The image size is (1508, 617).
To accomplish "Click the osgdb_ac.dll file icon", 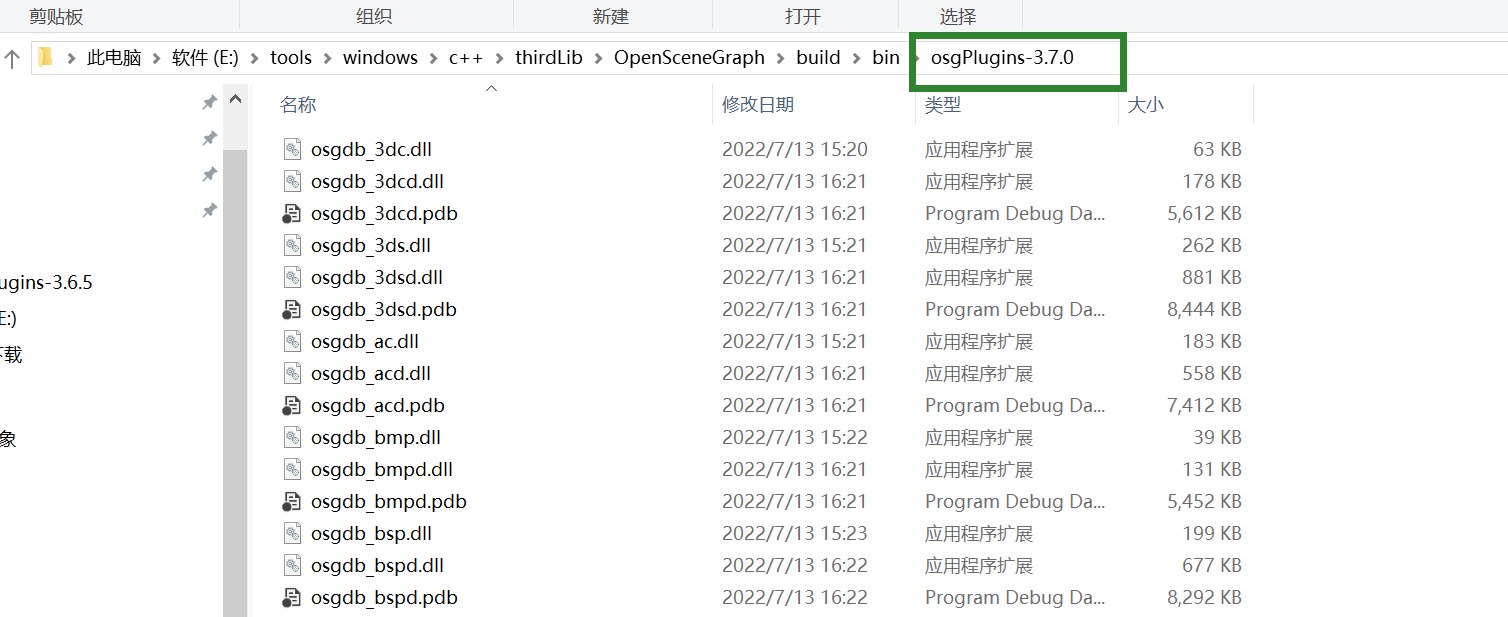I will click(x=292, y=342).
